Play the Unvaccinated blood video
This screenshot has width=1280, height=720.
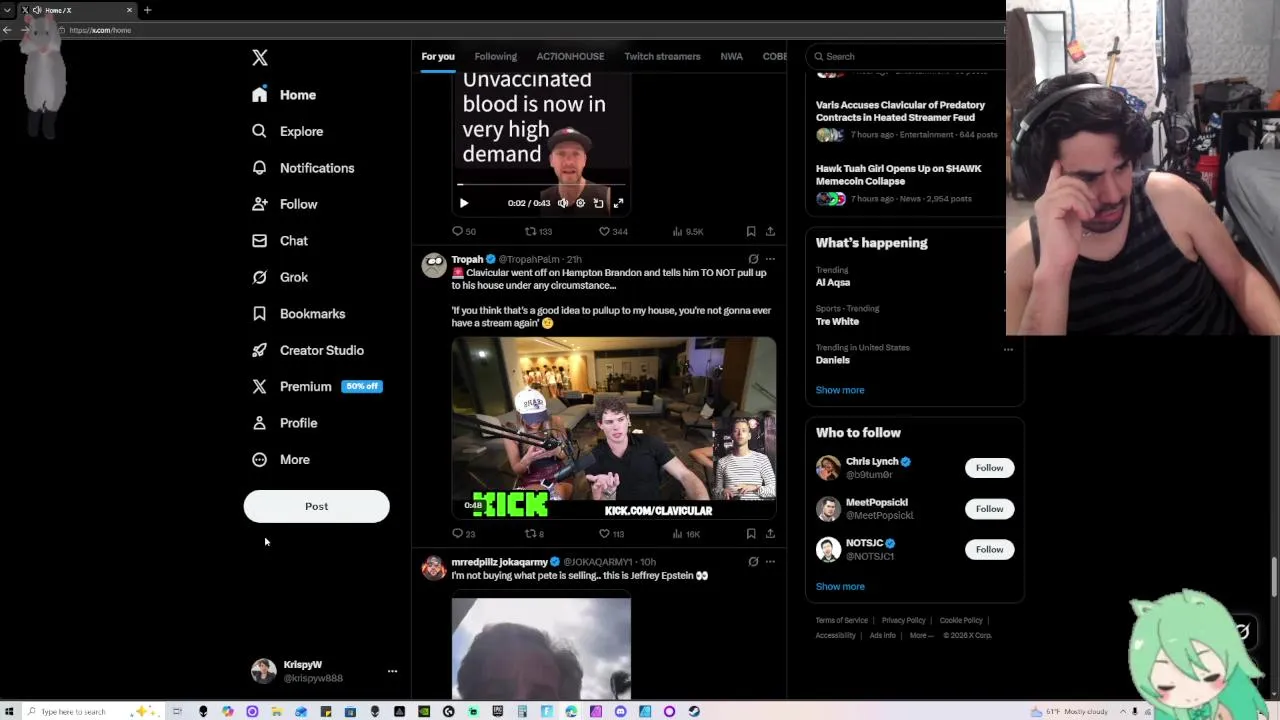(x=464, y=203)
